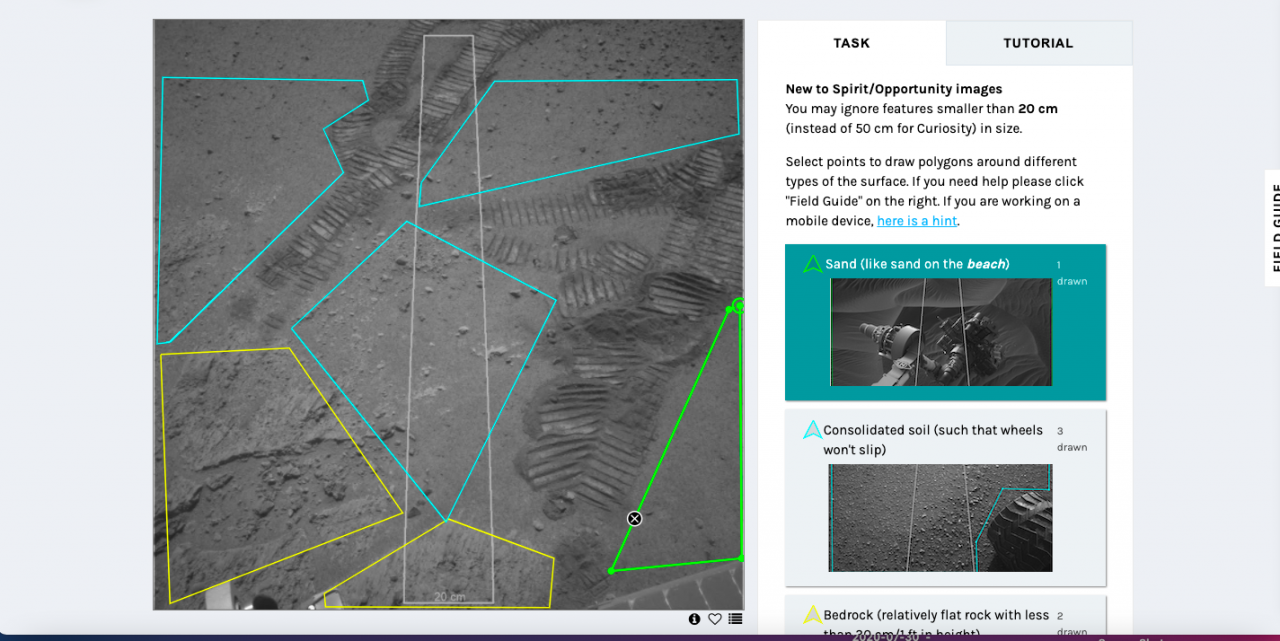
Task: Click the yellow Bedrock polygon icon
Action: 813,615
